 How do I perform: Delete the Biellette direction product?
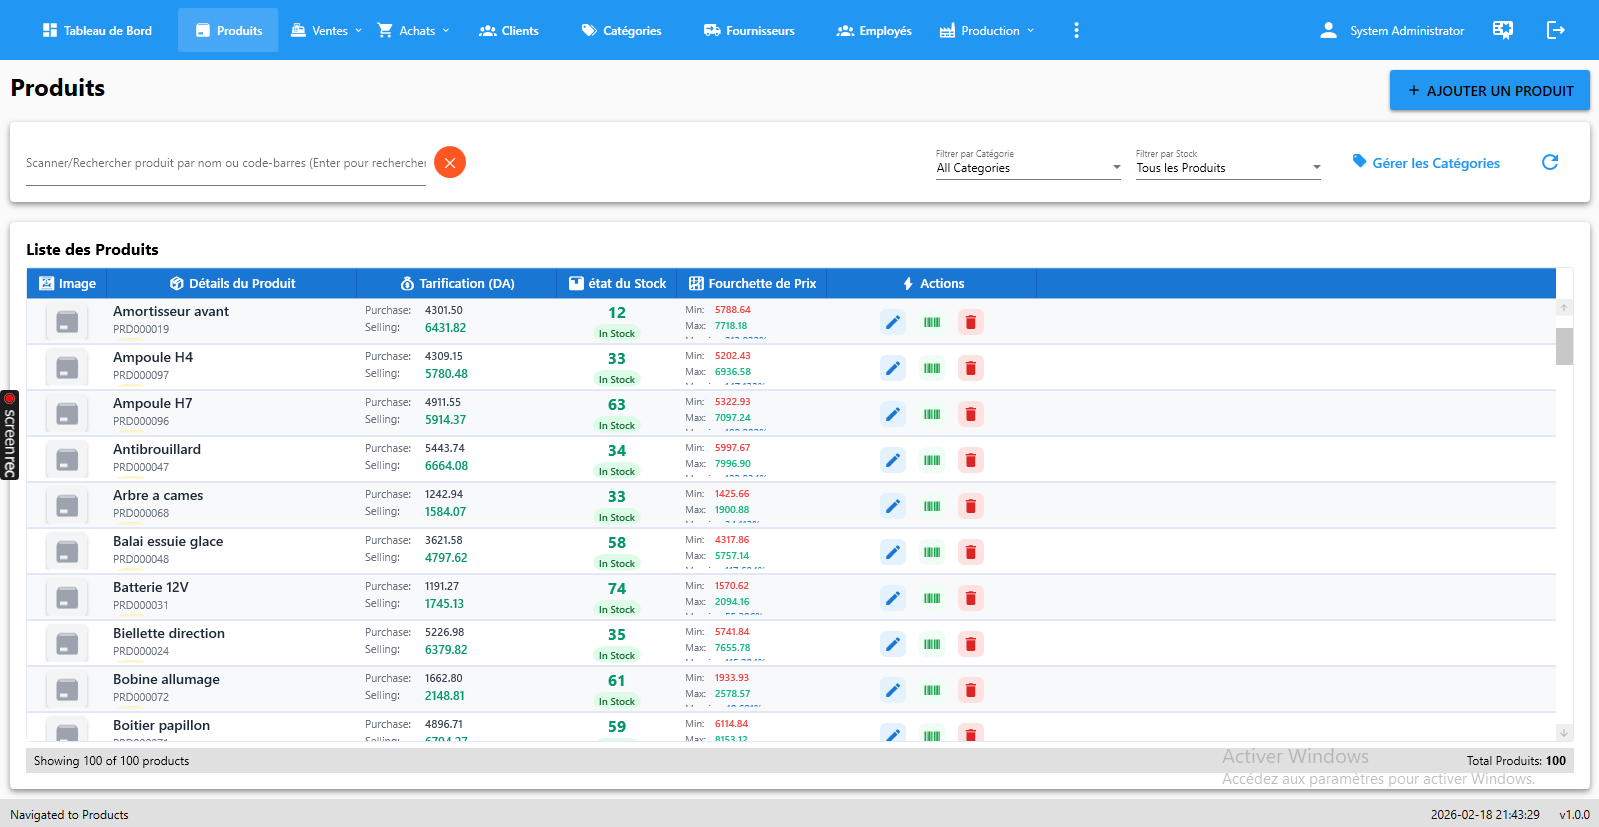click(x=970, y=644)
